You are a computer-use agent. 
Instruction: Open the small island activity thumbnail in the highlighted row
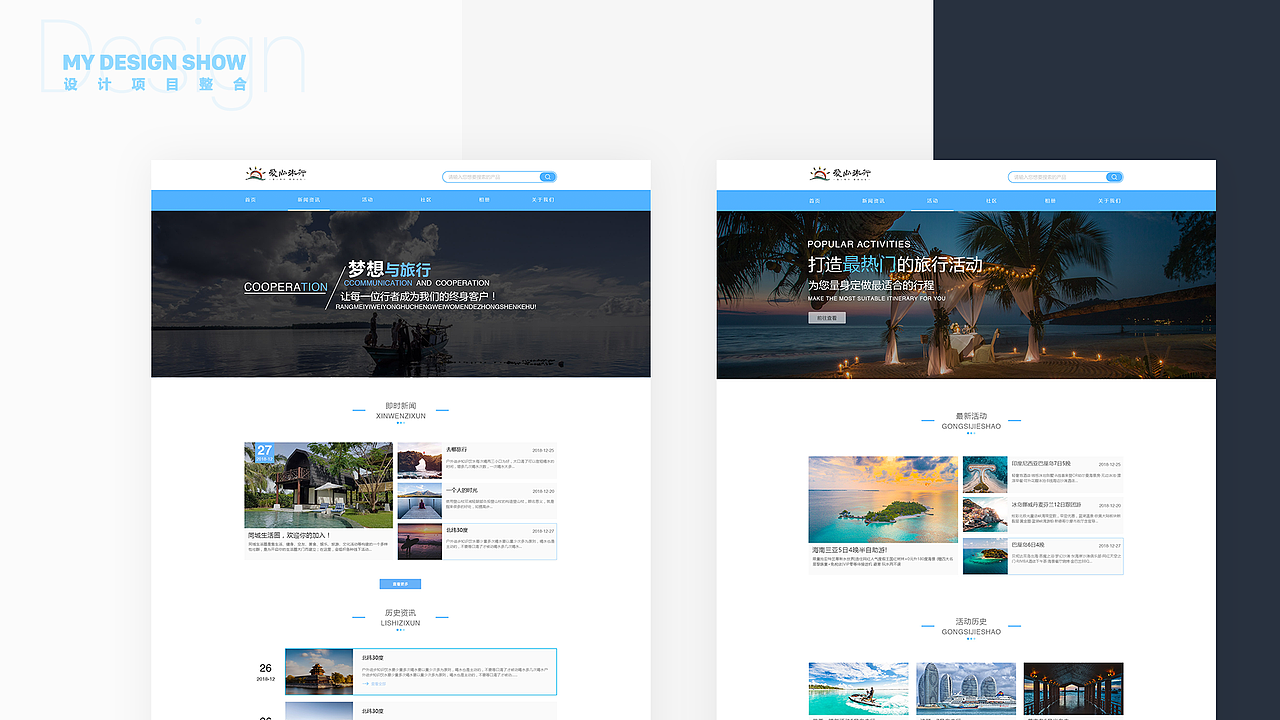pos(985,556)
